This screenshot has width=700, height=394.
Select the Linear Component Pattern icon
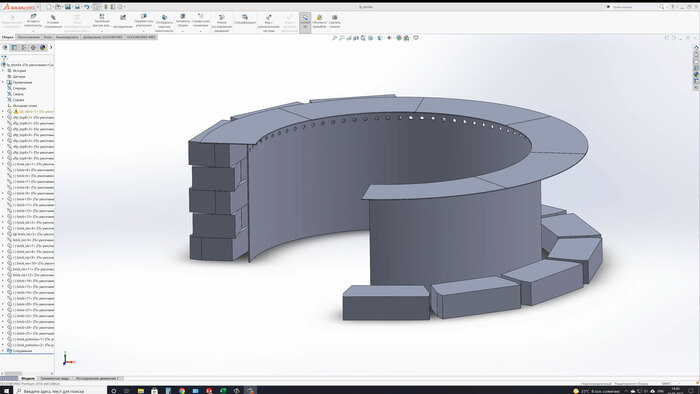(x=101, y=21)
